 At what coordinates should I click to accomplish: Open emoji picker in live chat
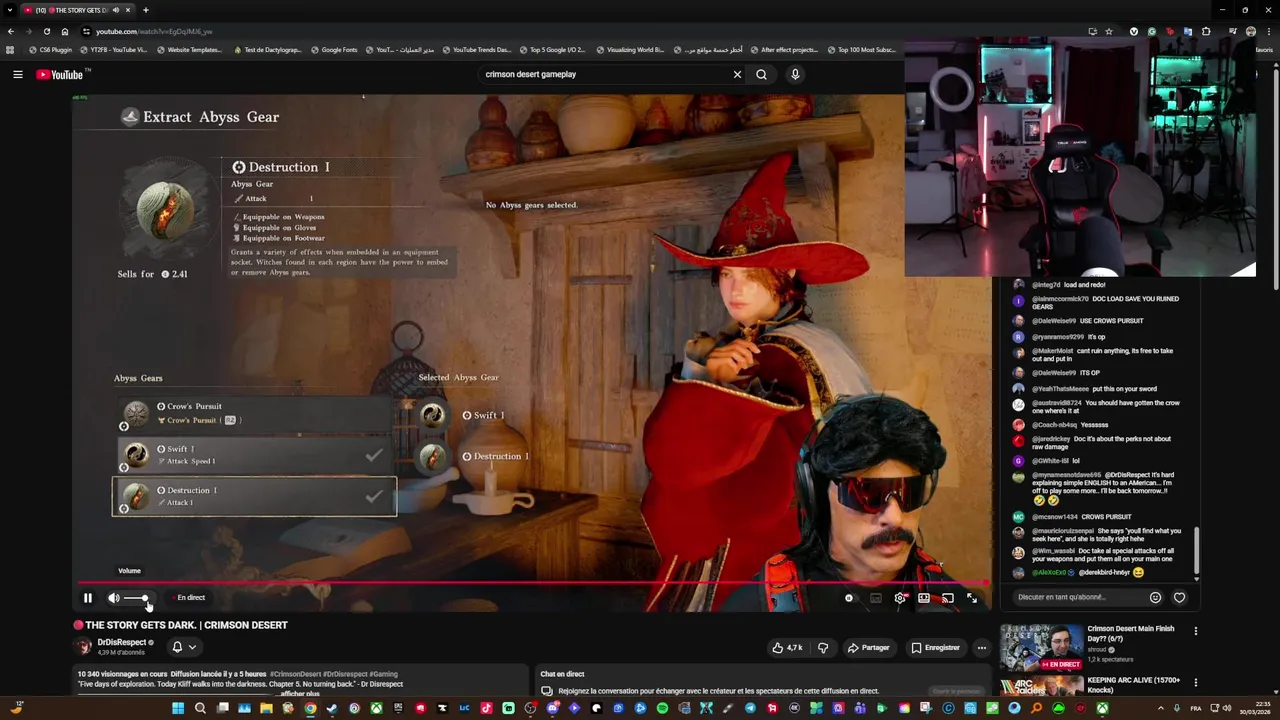pos(1156,597)
